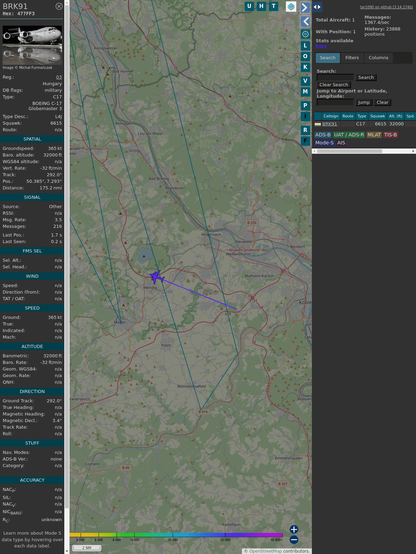
Task: Click the Hex: 477FF3 label
Action: [x=18, y=14]
